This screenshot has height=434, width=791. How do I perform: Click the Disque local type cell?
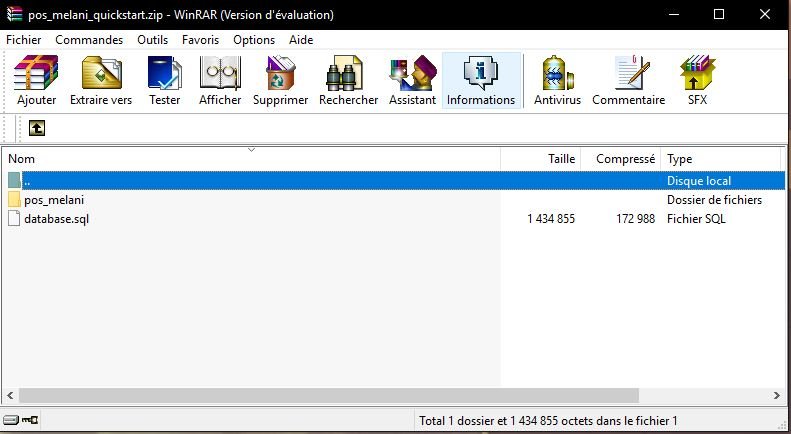[699, 181]
